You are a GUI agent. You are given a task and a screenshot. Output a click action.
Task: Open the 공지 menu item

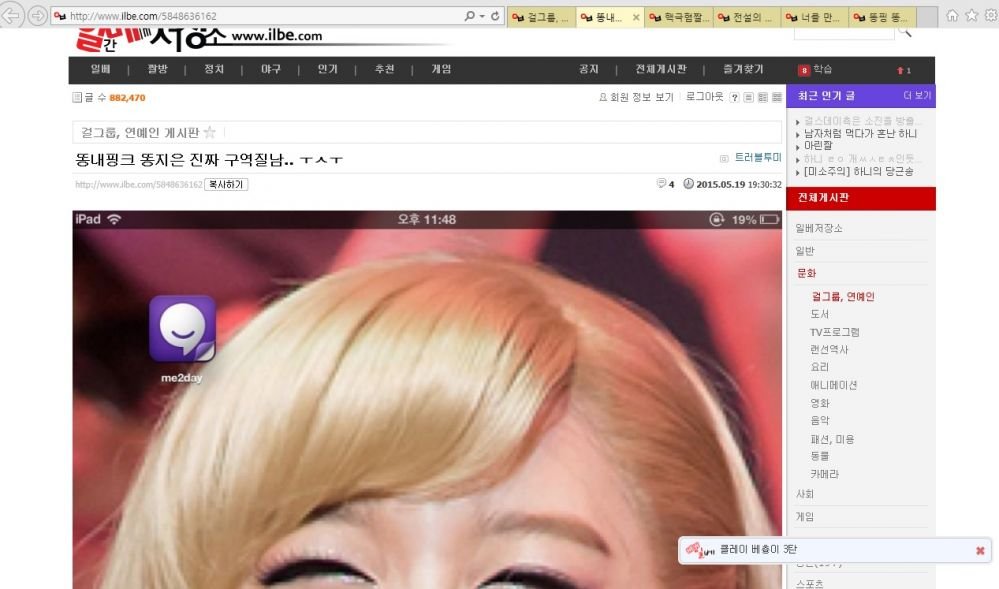click(588, 69)
